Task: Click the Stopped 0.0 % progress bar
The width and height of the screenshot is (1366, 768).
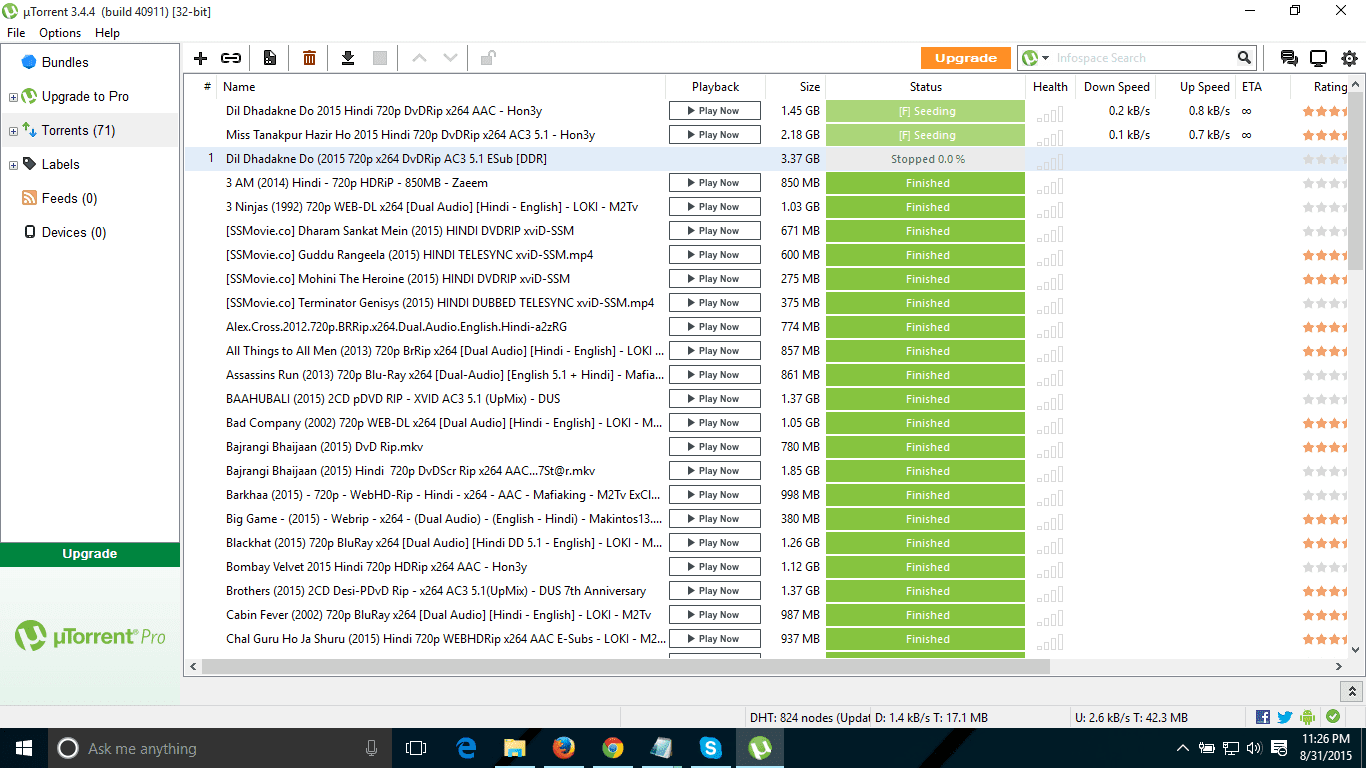Action: pyautogui.click(x=926, y=159)
